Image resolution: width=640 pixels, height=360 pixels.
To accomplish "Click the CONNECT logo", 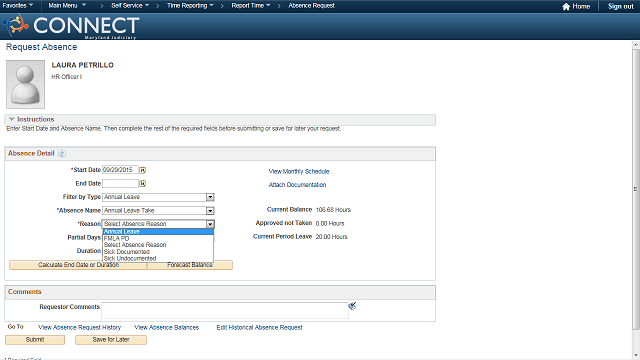I will [x=71, y=26].
